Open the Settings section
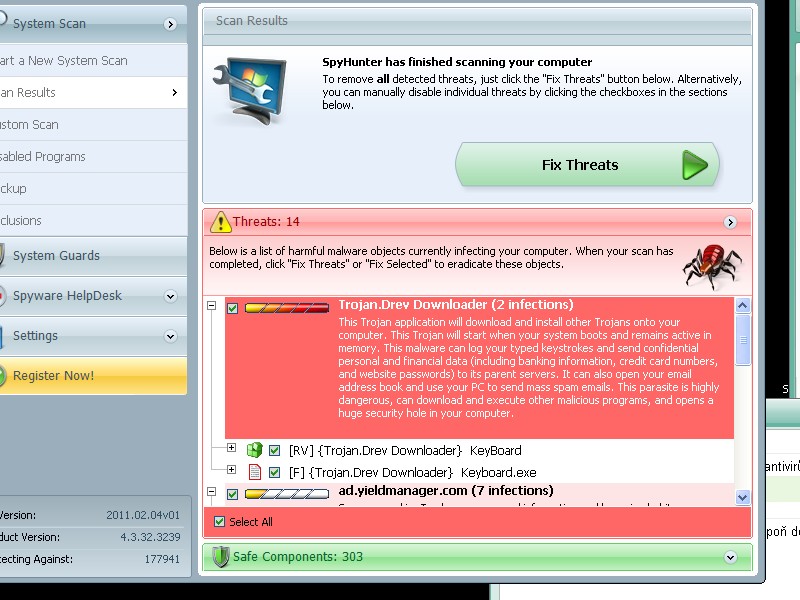Screen dimensions: 800x600 [93, 336]
